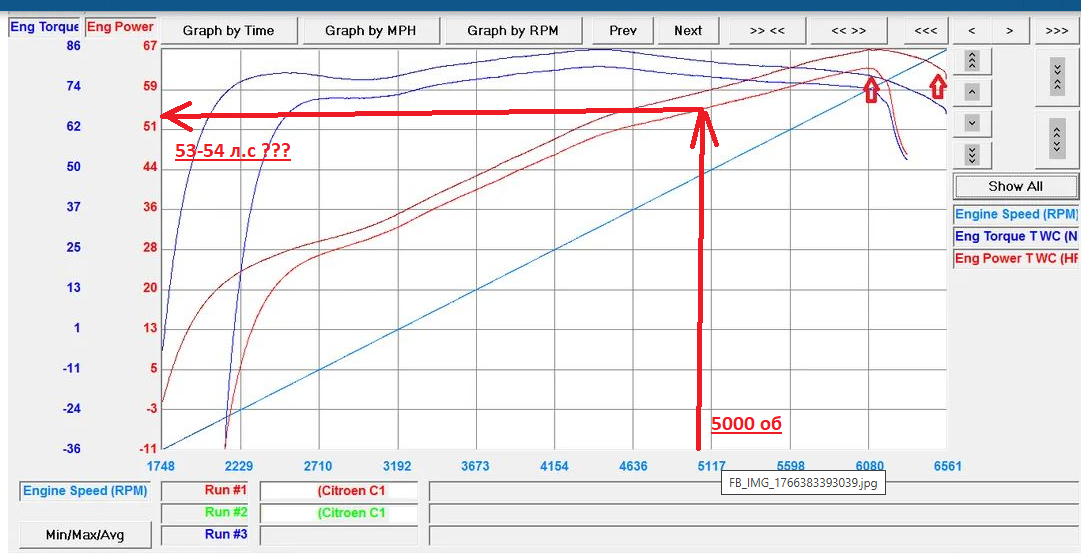The height and width of the screenshot is (553, 1081).
Task: Click the Show All button
Action: point(1015,186)
